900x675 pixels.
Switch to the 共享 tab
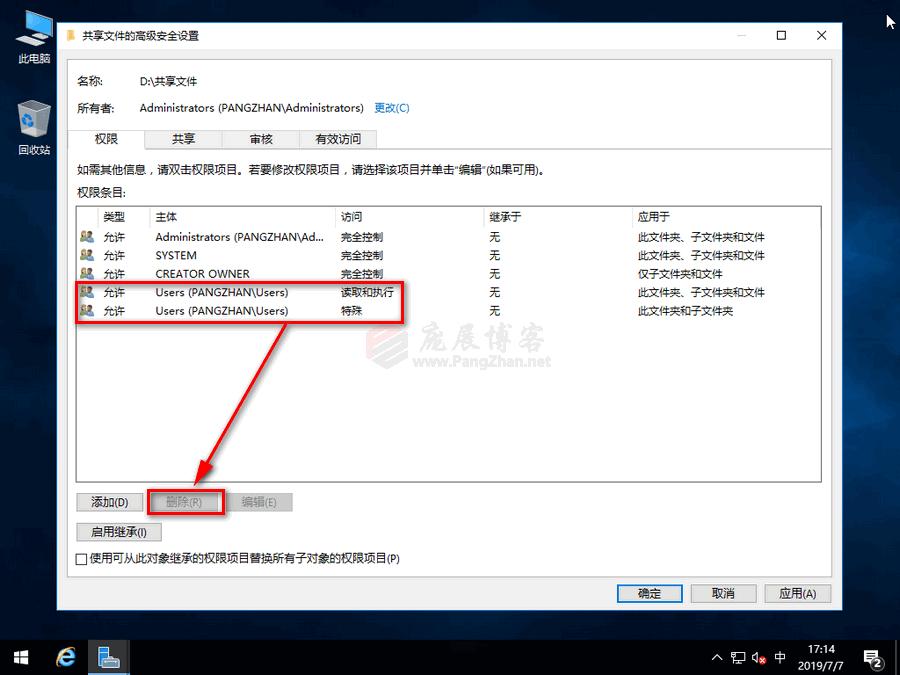pos(182,139)
